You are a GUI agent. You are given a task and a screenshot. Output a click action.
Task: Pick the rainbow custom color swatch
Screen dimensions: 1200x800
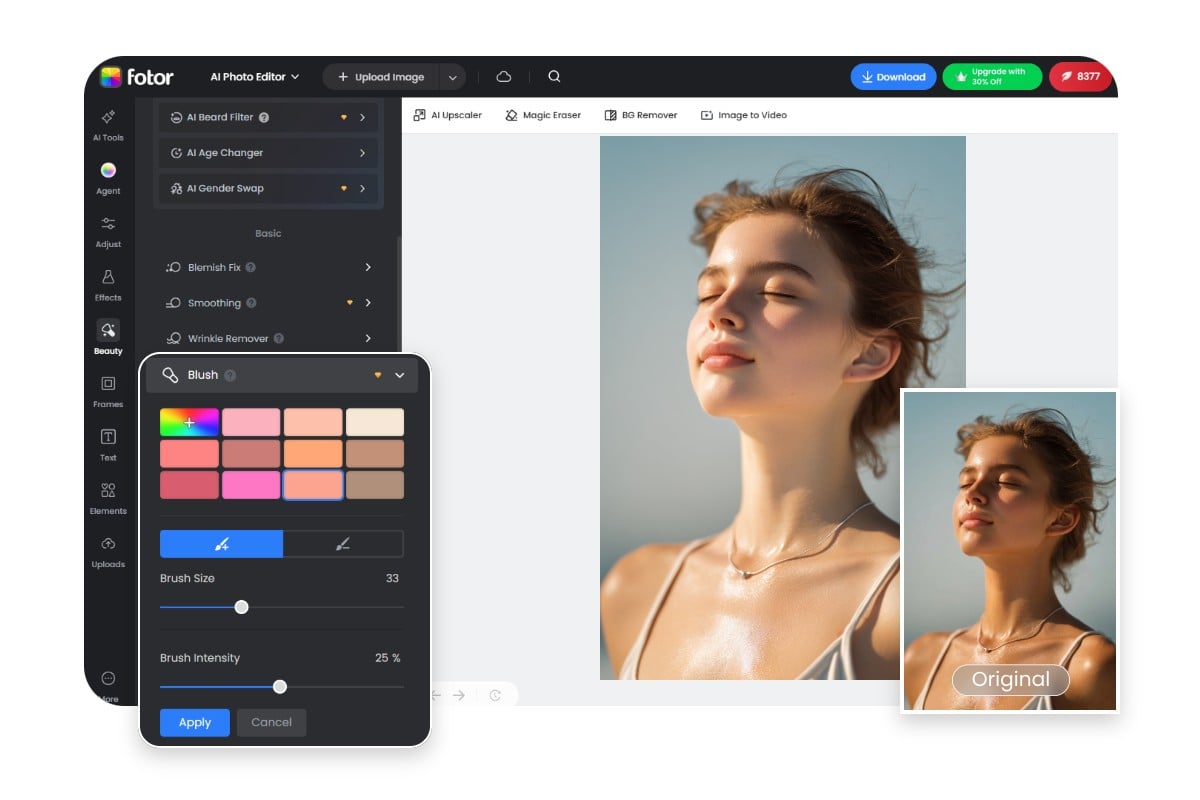[x=188, y=421]
